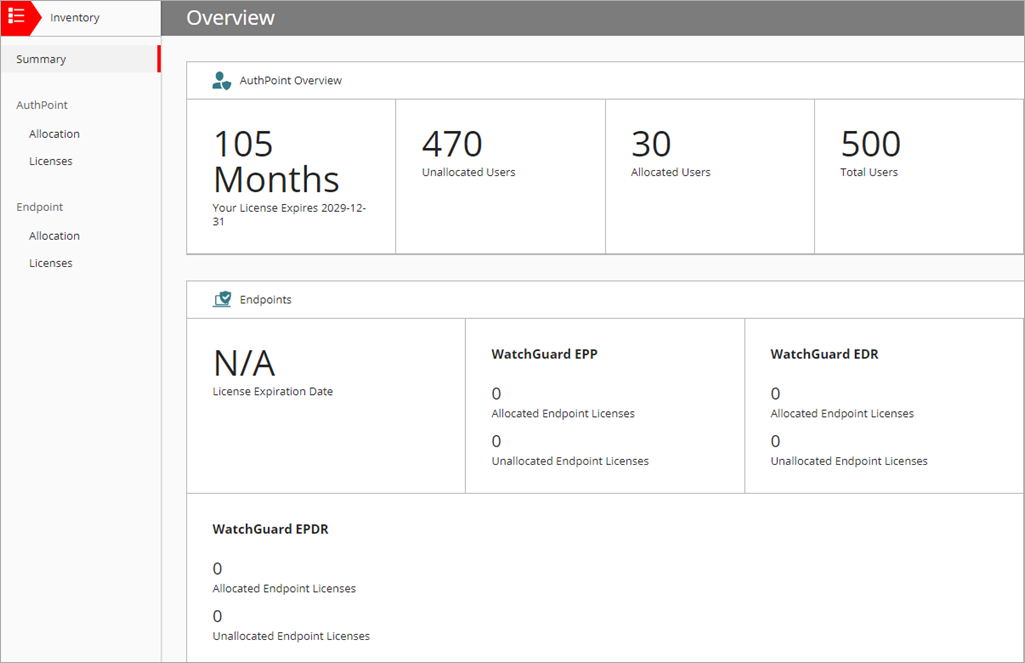
Task: Select the WatchGuard EDR card
Action: tap(884, 405)
